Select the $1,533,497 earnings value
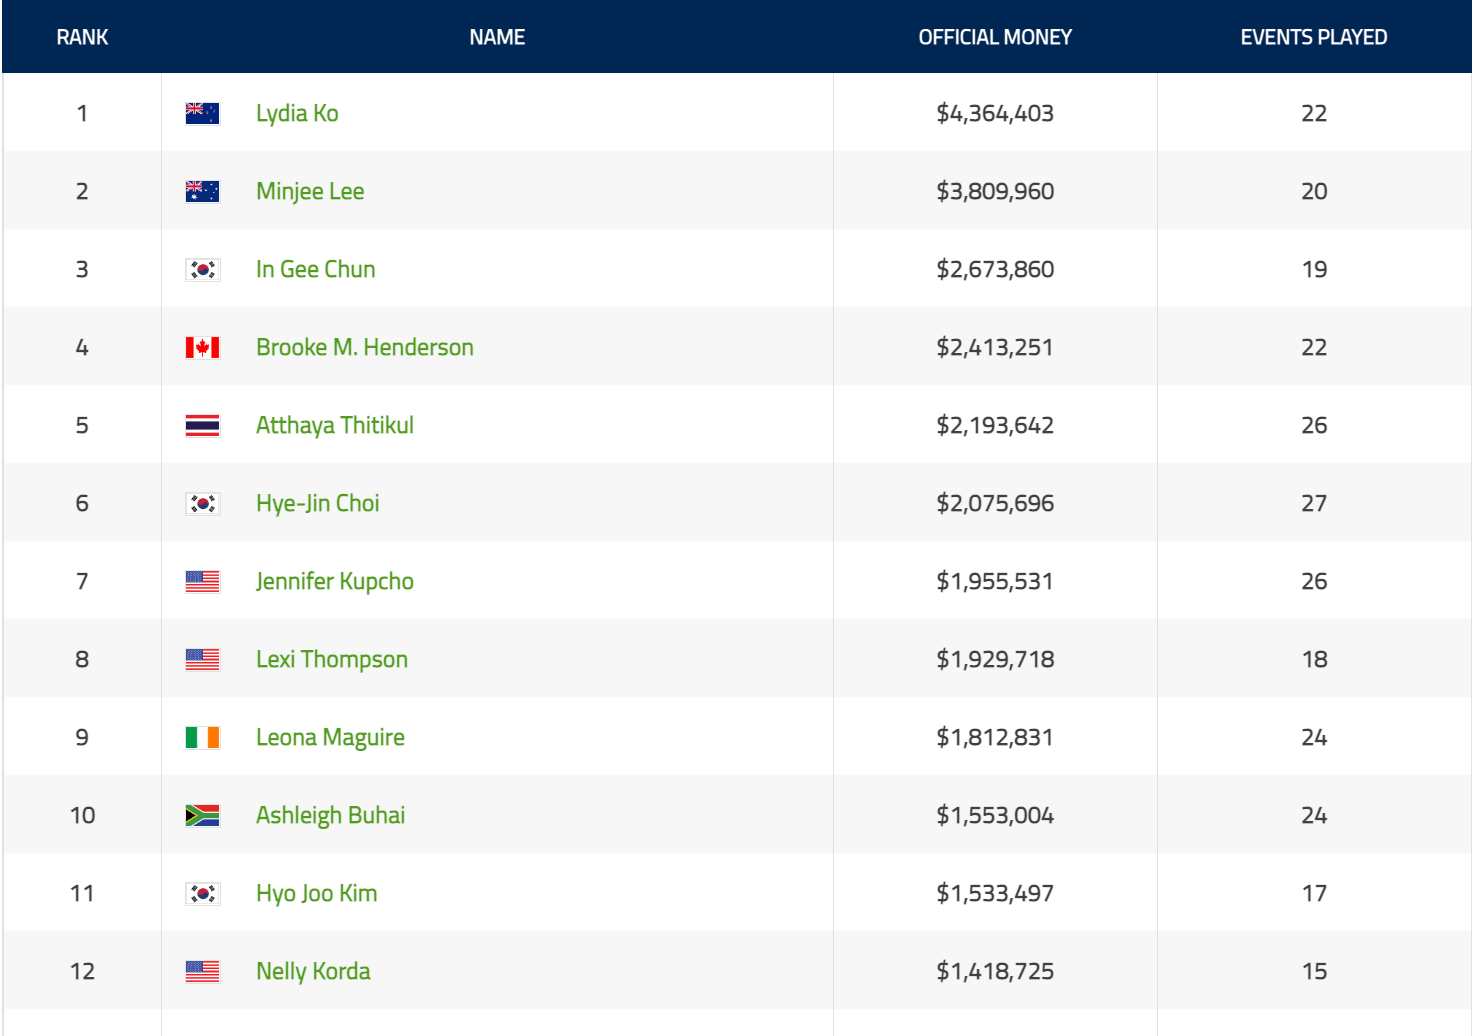The width and height of the screenshot is (1474, 1036). coord(995,893)
